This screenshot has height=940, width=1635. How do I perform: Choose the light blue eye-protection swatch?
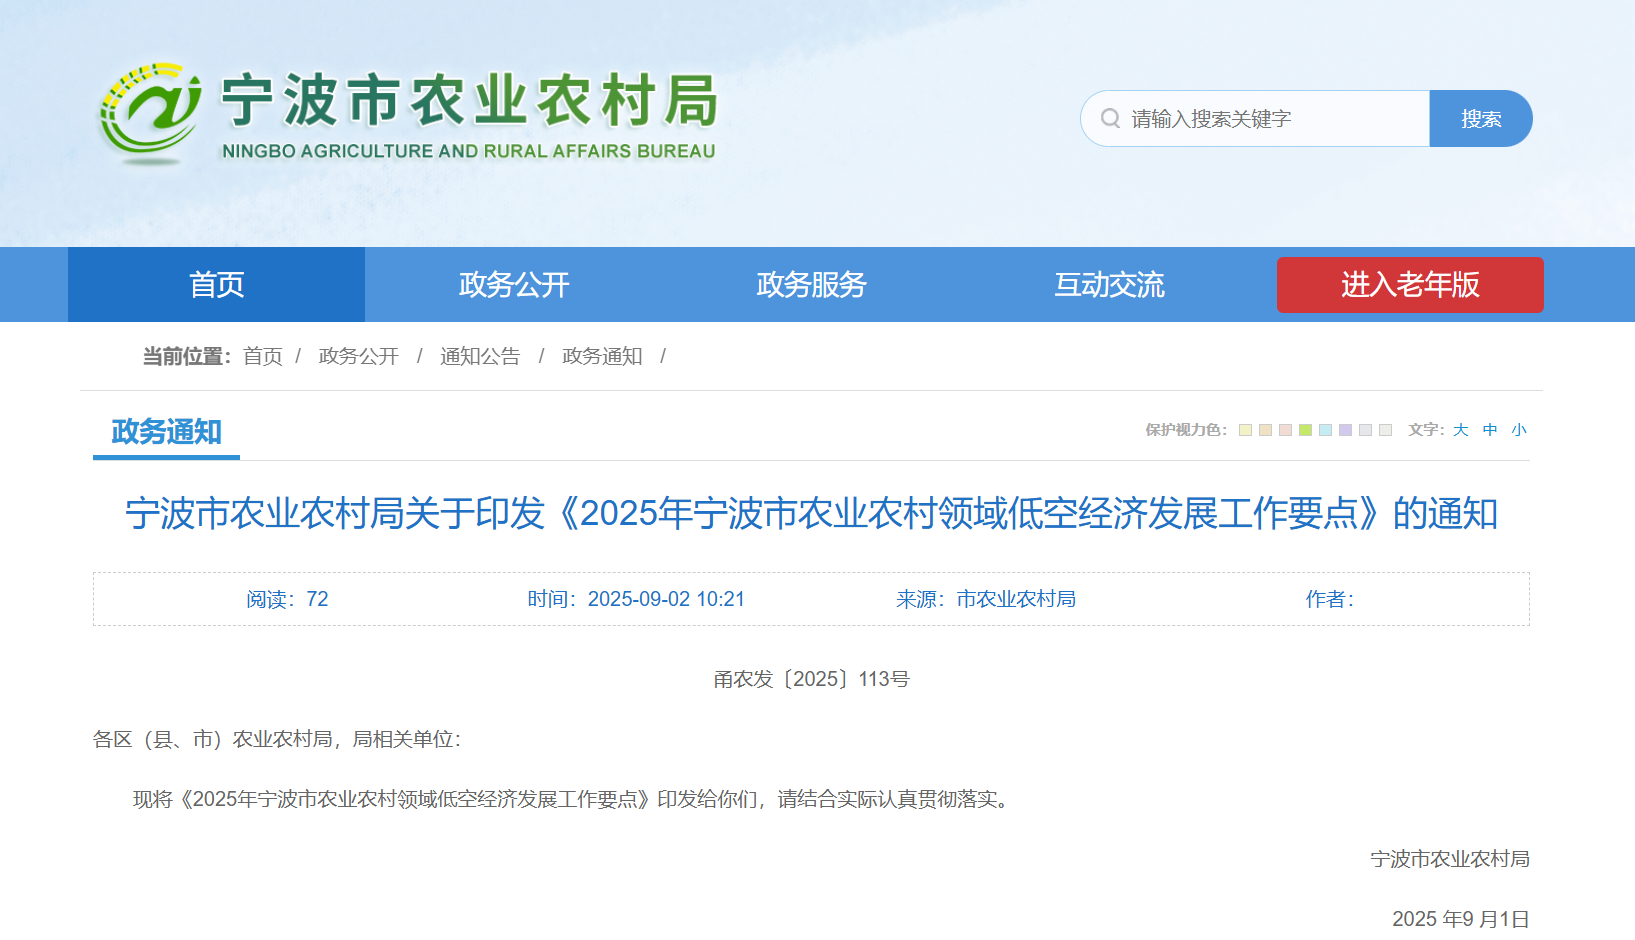[x=1325, y=430]
